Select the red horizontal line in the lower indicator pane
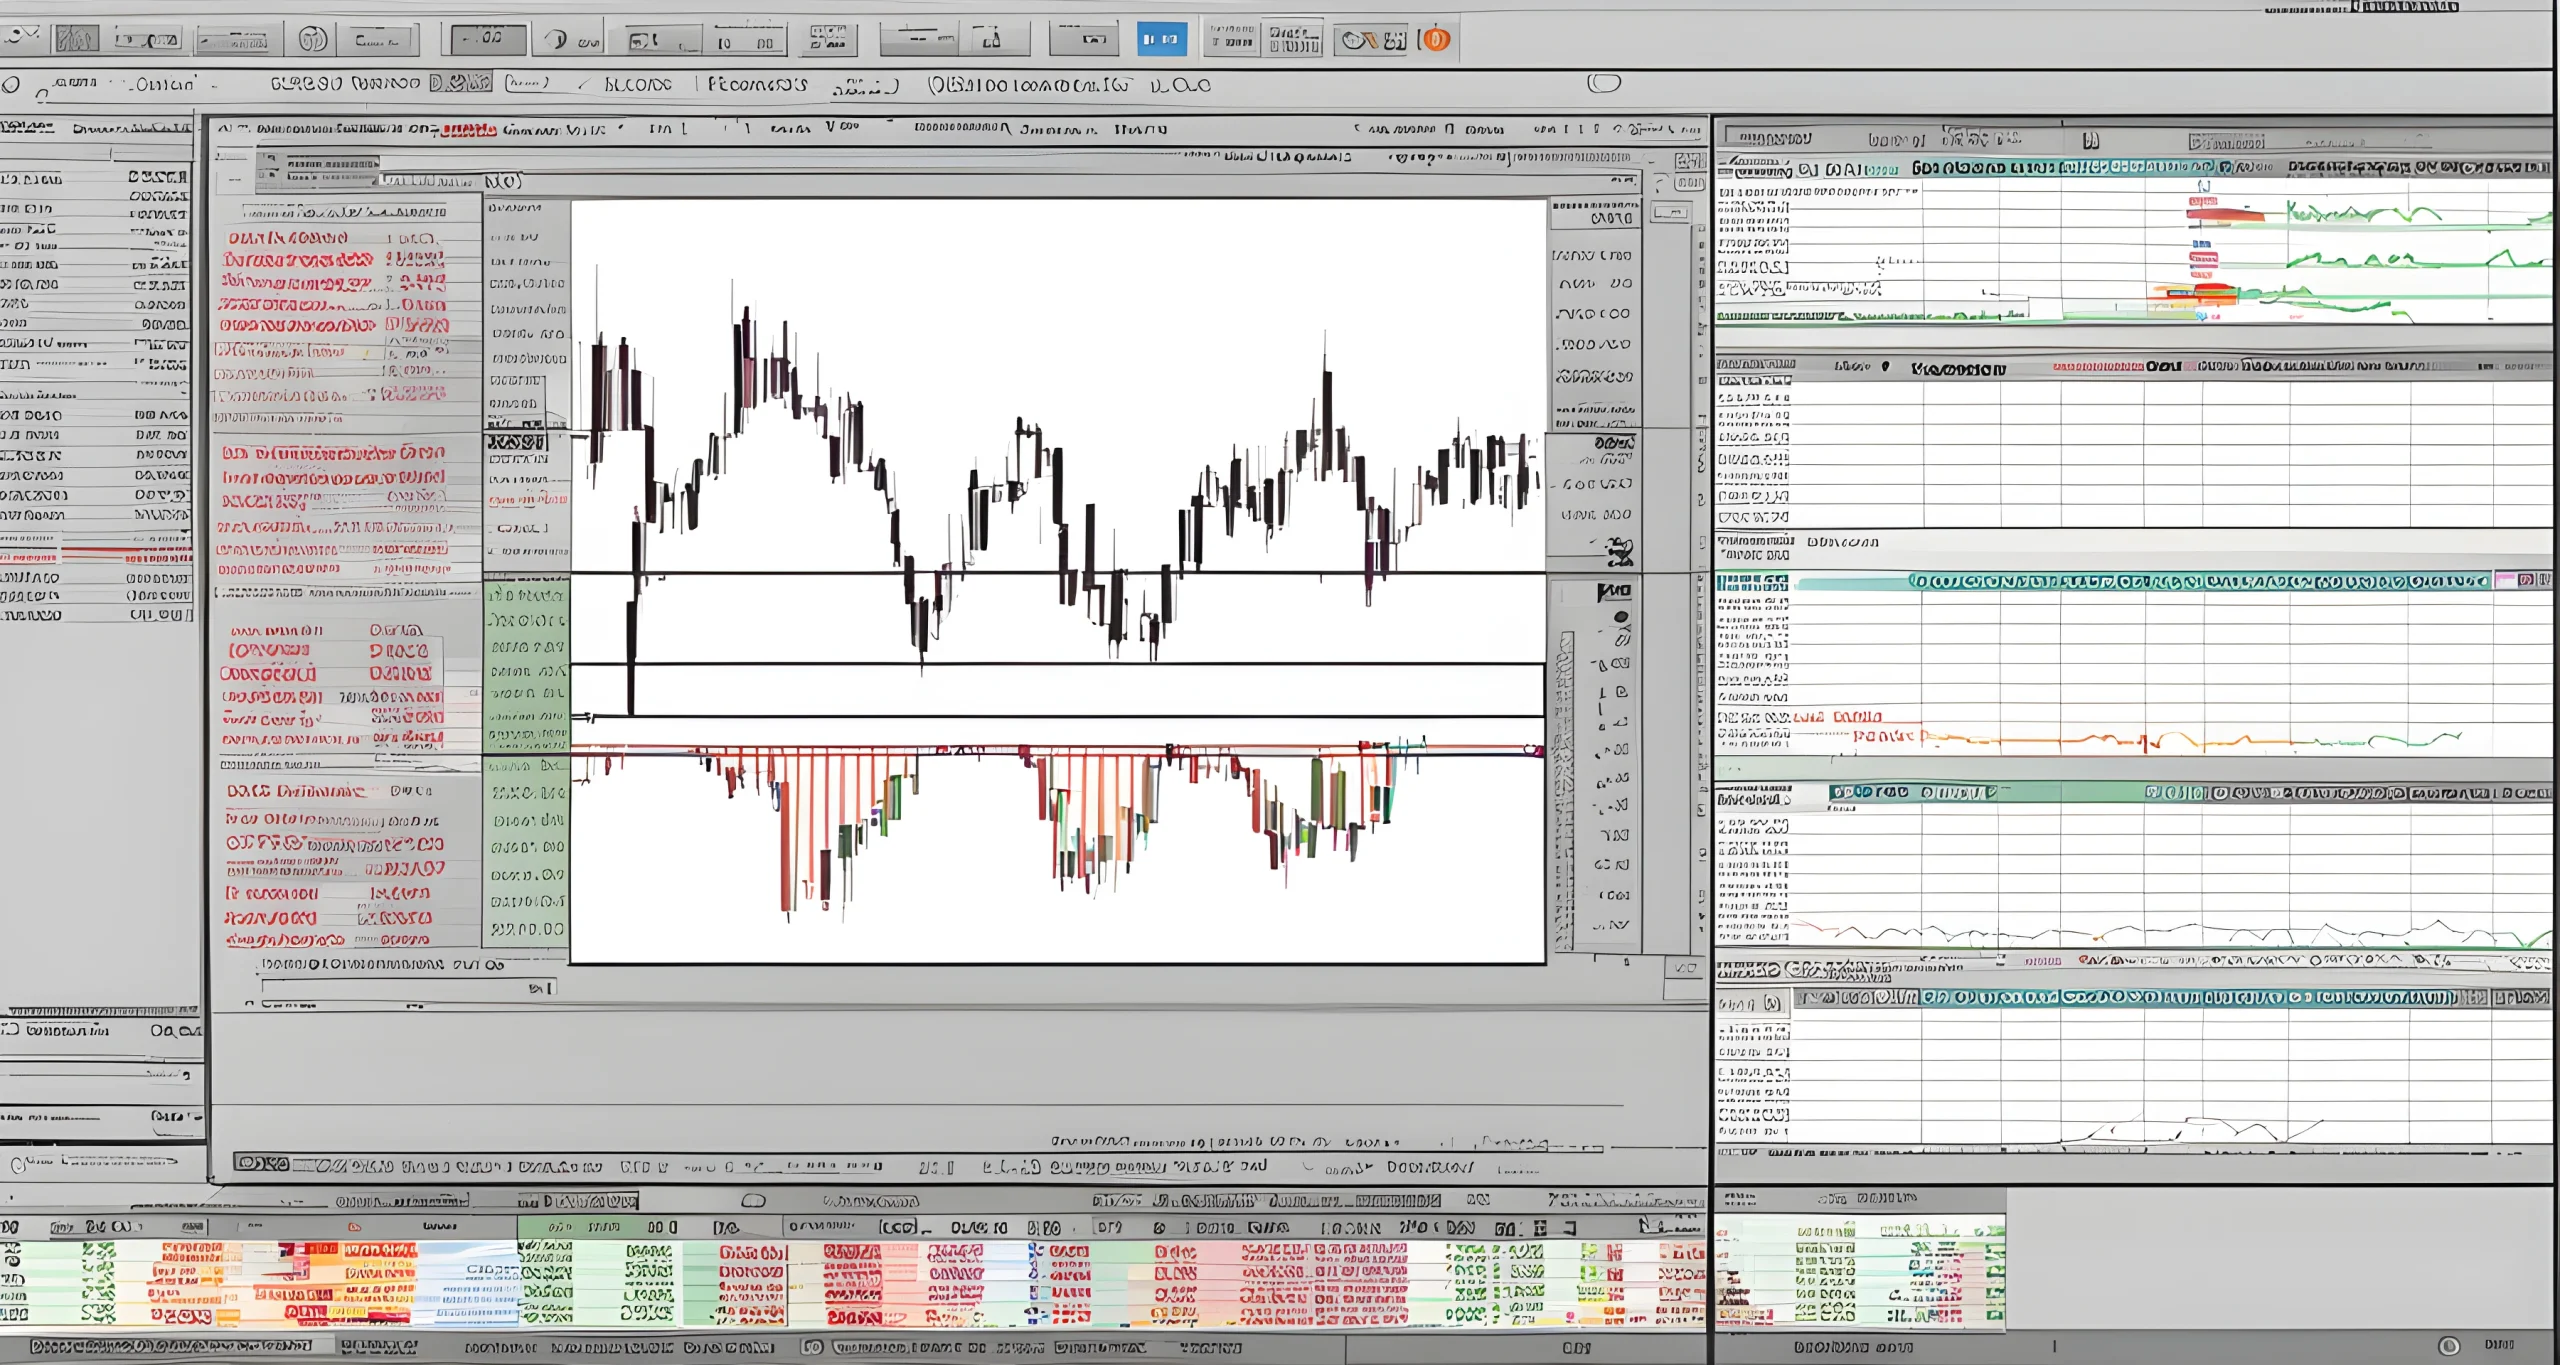Image resolution: width=2560 pixels, height=1365 pixels. tap(1058, 748)
